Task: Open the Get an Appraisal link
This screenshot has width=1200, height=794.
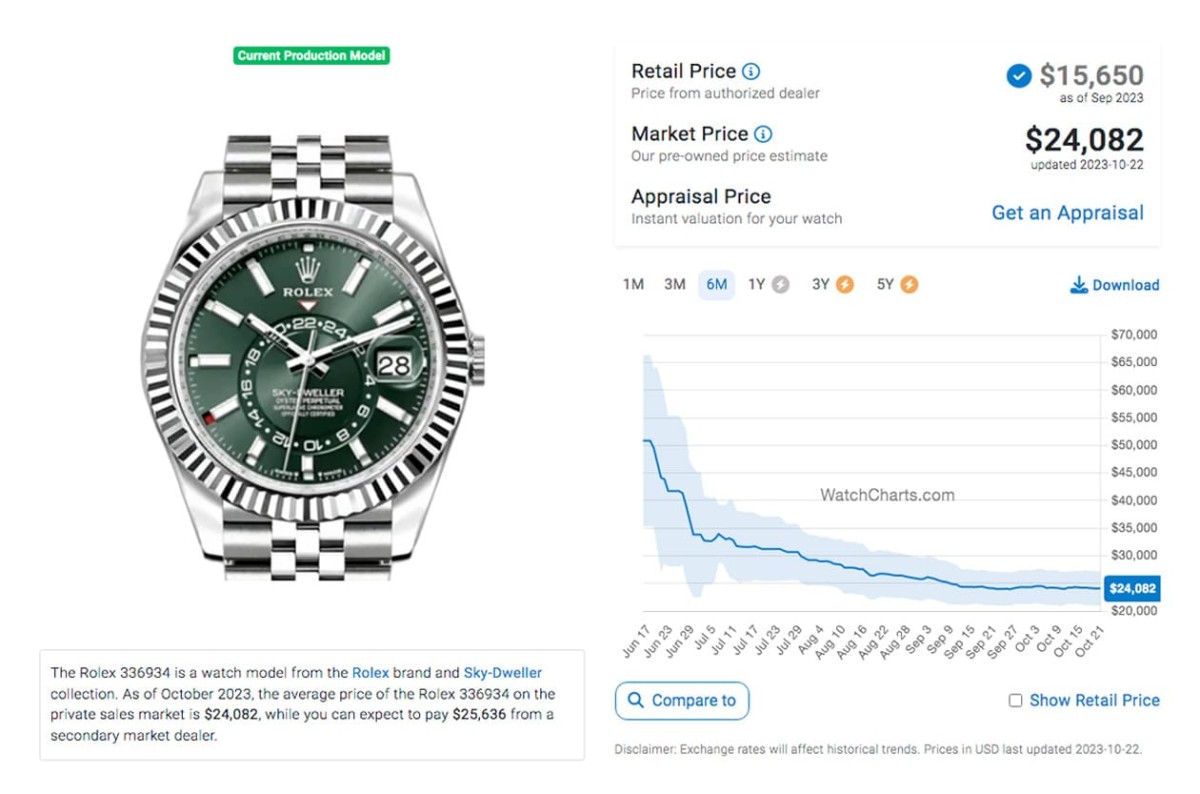Action: 1067,213
